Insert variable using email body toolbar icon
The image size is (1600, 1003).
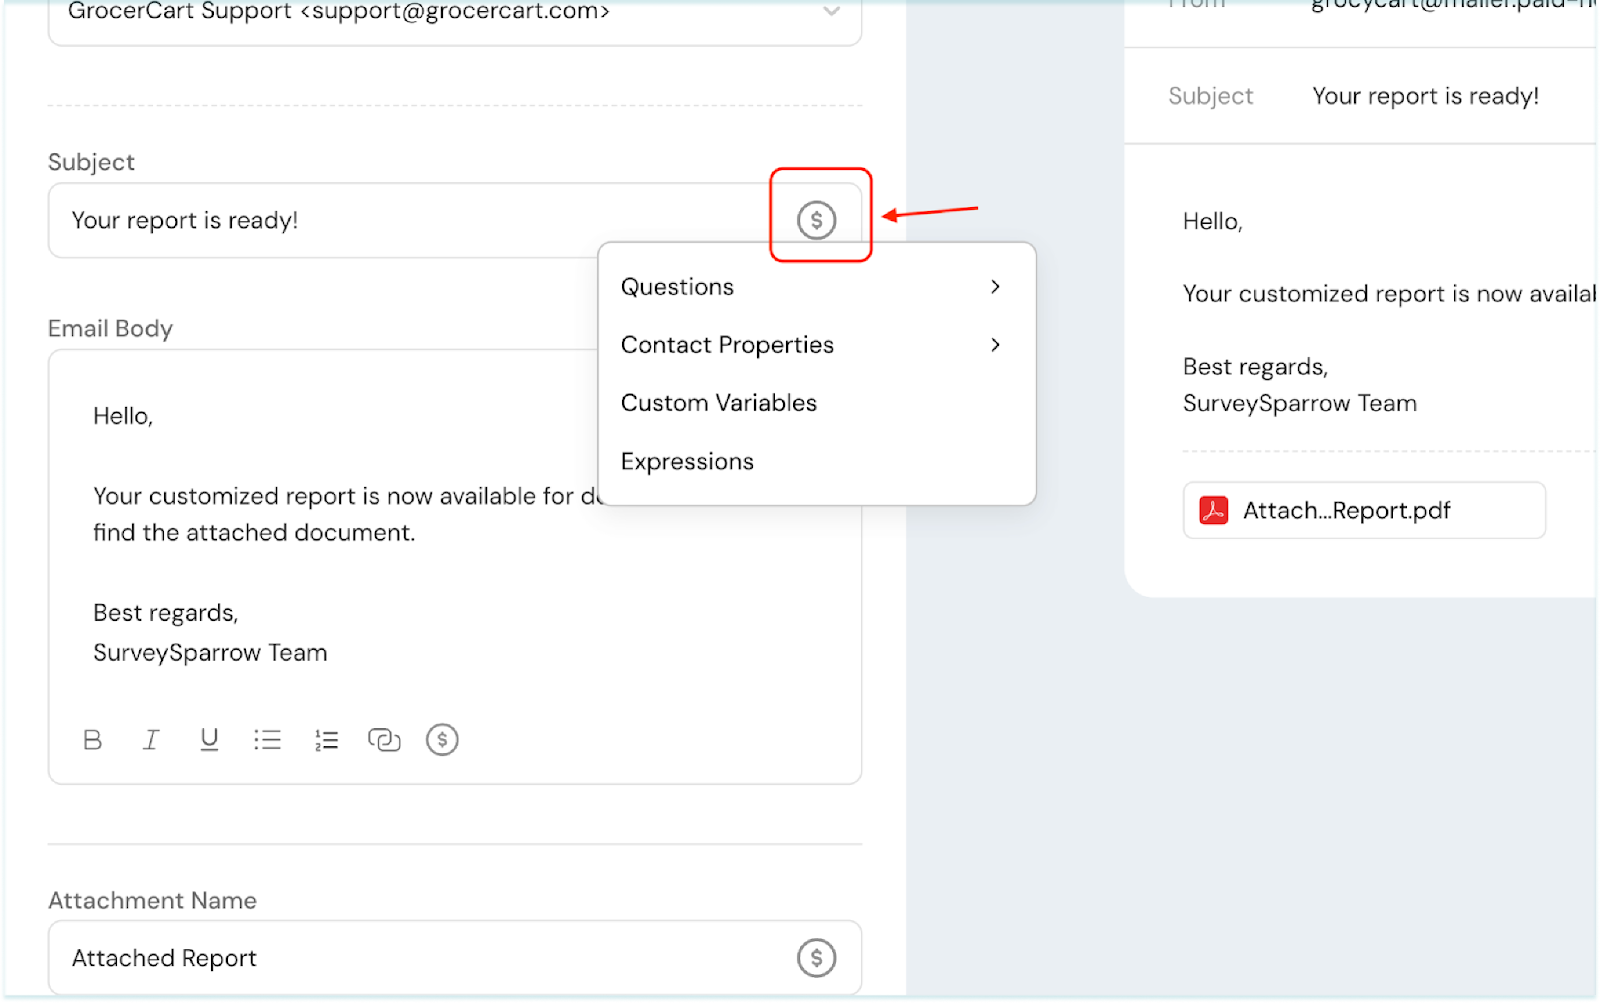[442, 740]
